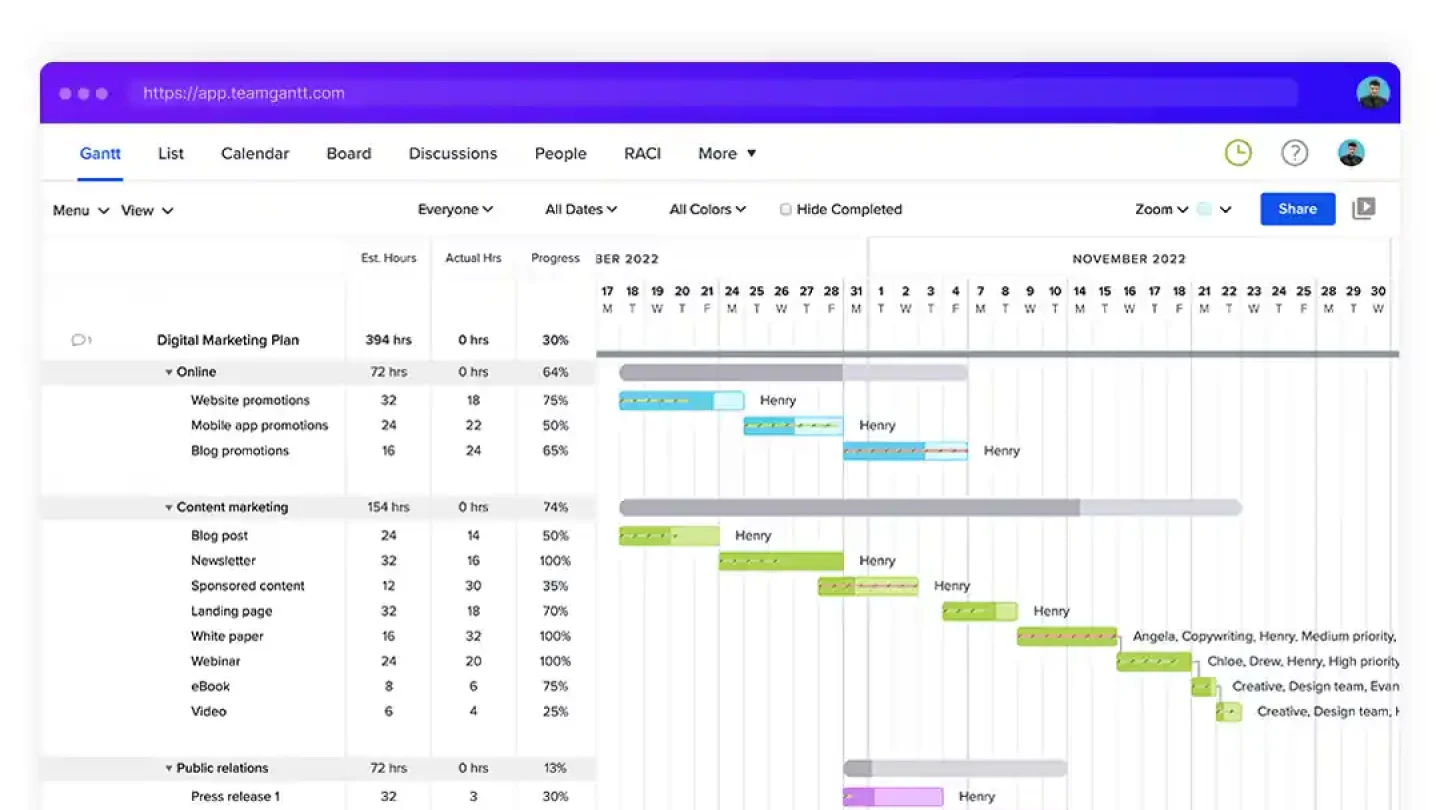Screen dimensions: 1440x810
Task: Open the All Colors filter dropdown
Action: [708, 209]
